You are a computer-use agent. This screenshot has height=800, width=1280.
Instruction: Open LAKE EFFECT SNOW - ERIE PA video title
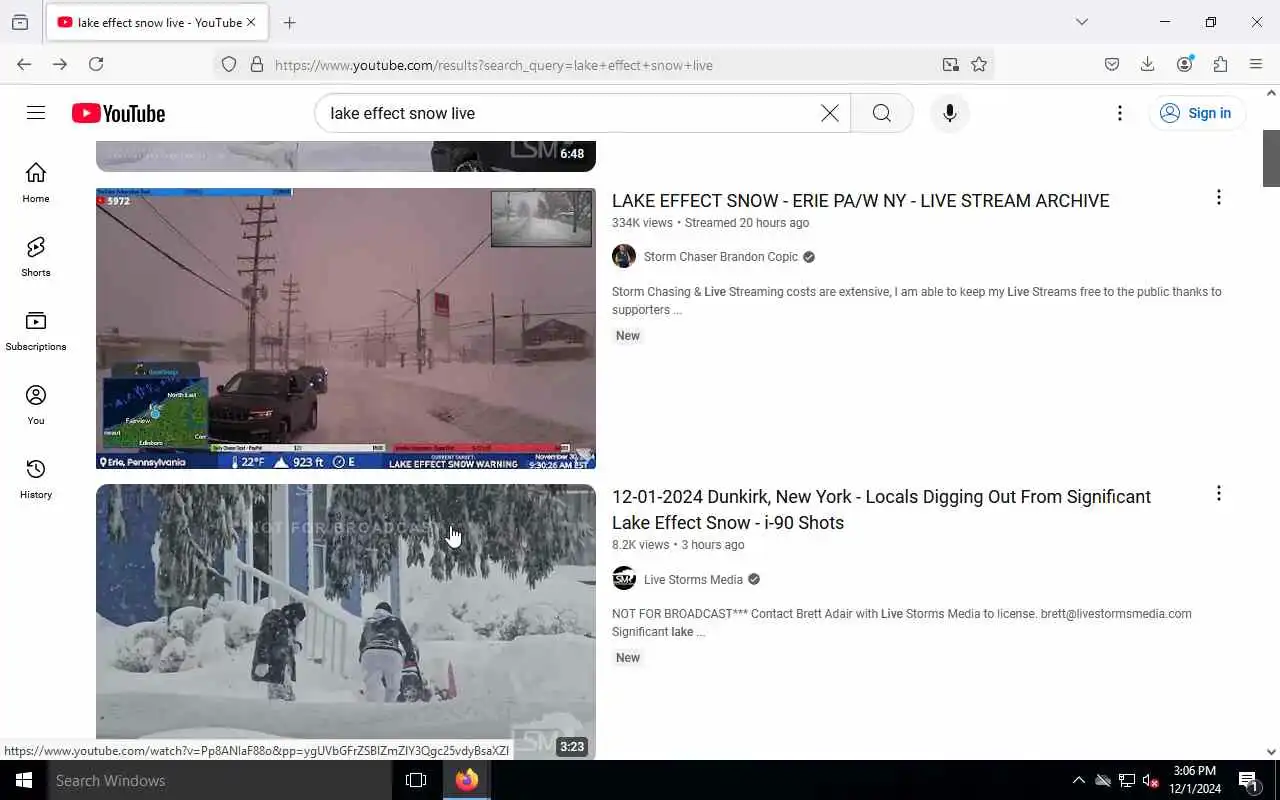[861, 200]
